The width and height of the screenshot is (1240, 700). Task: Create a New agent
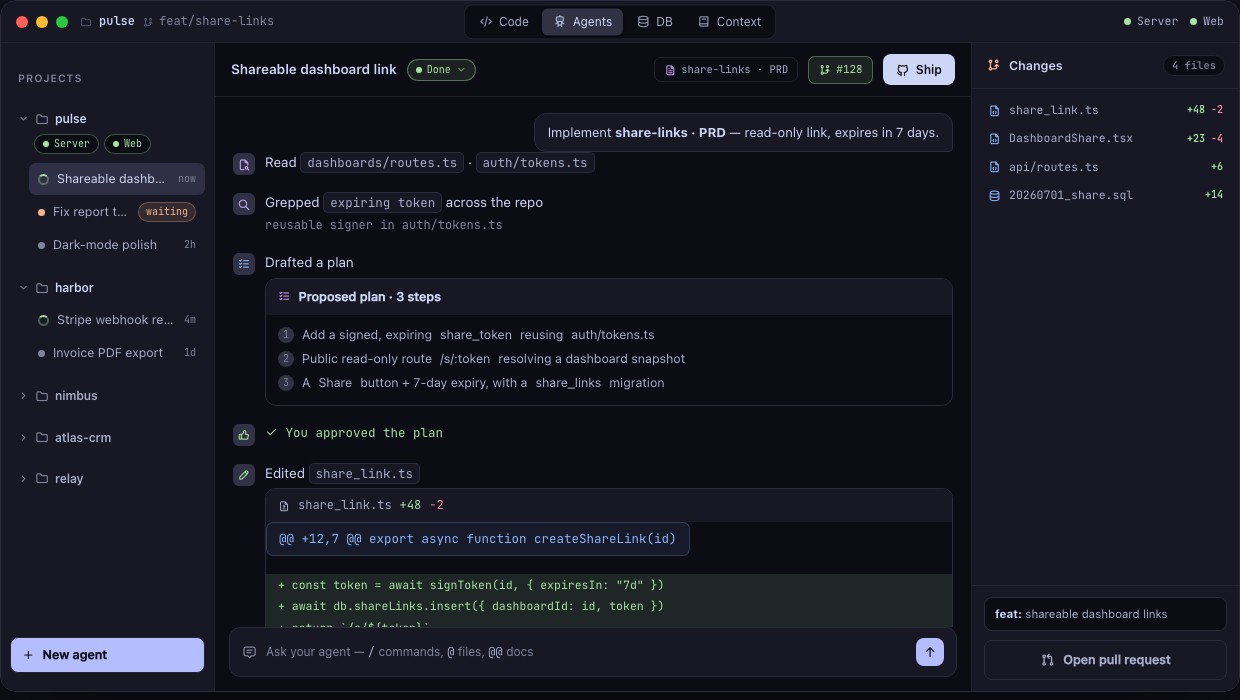pos(107,655)
